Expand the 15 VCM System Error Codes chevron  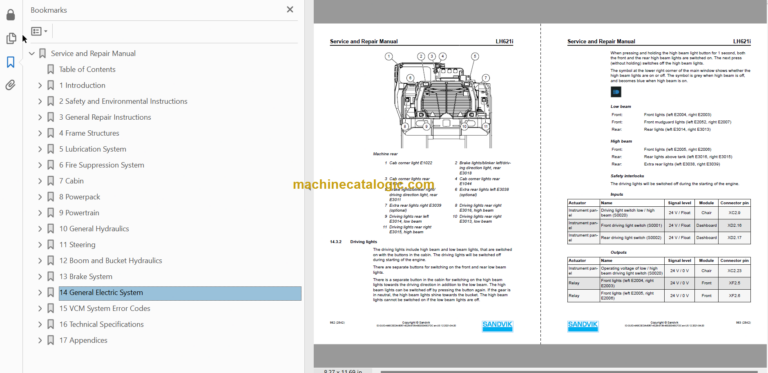click(40, 308)
